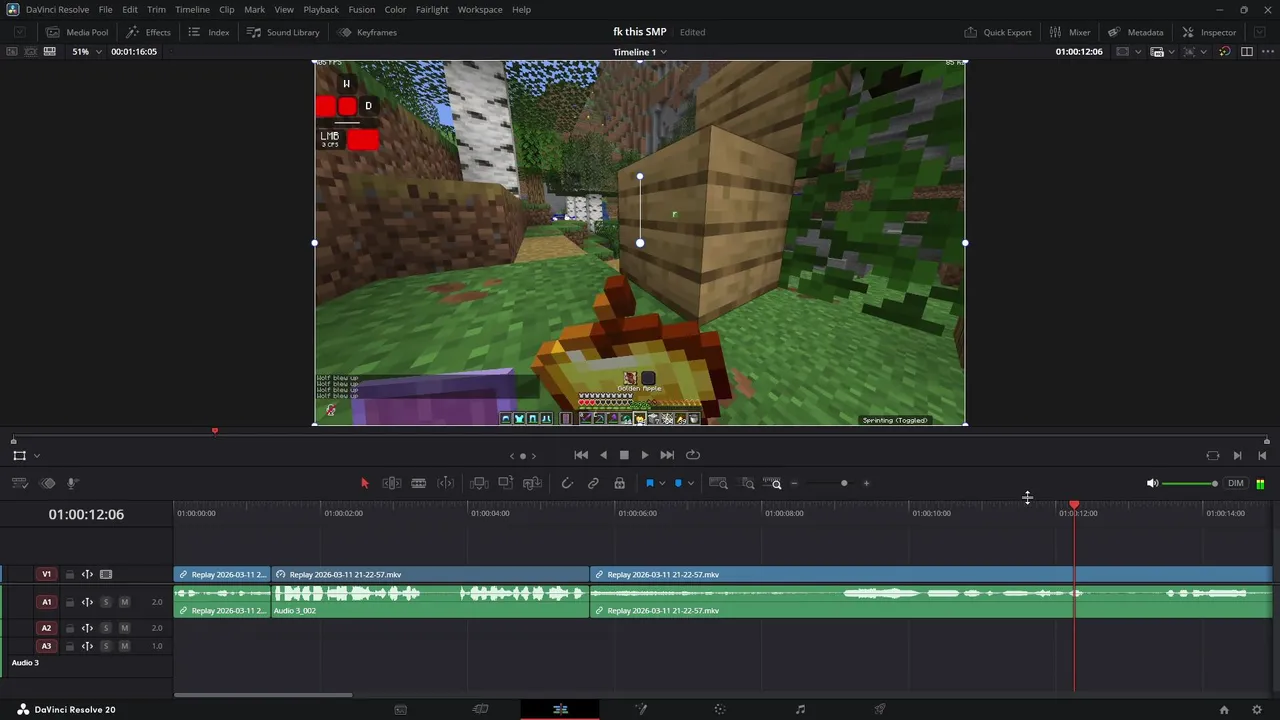Screen dimensions: 1280x720
Task: Play the timeline forward
Action: [x=645, y=455]
